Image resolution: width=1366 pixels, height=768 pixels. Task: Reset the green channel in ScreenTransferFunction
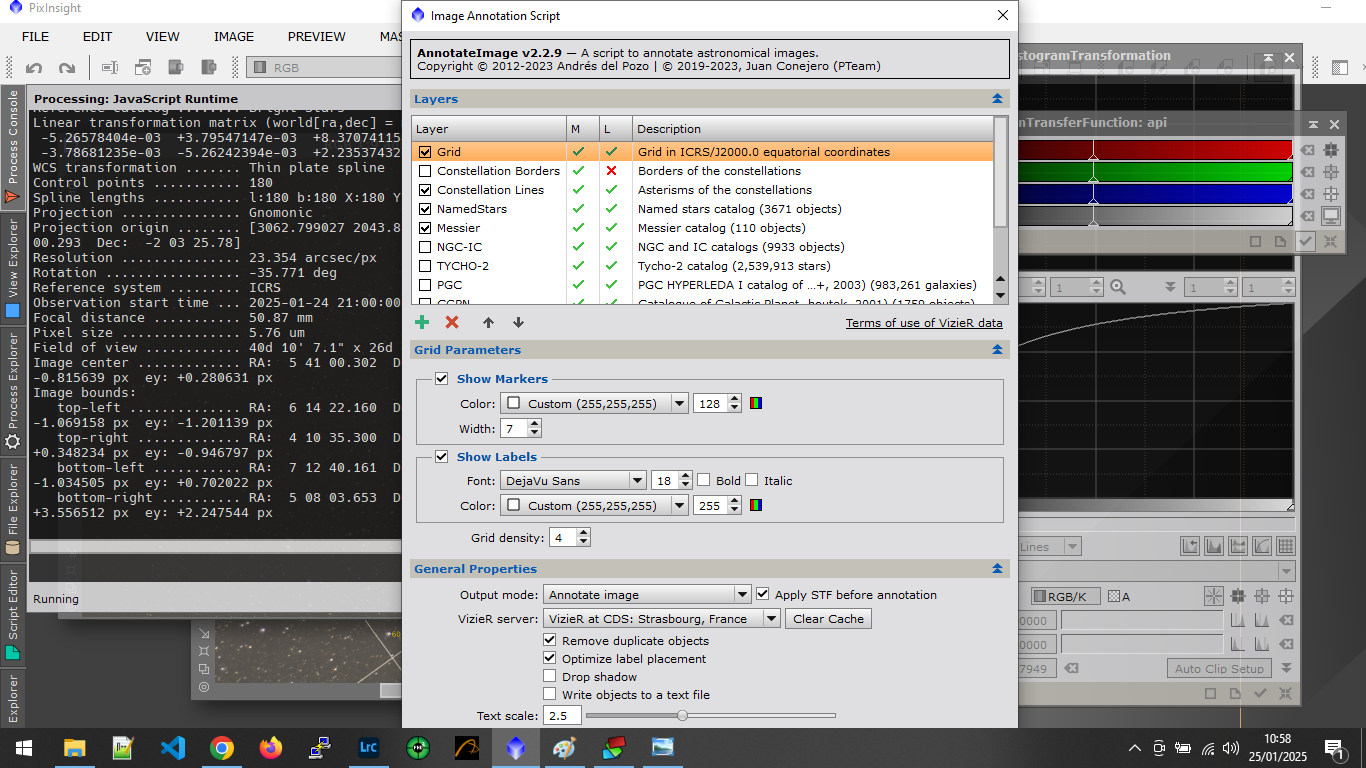[1308, 172]
